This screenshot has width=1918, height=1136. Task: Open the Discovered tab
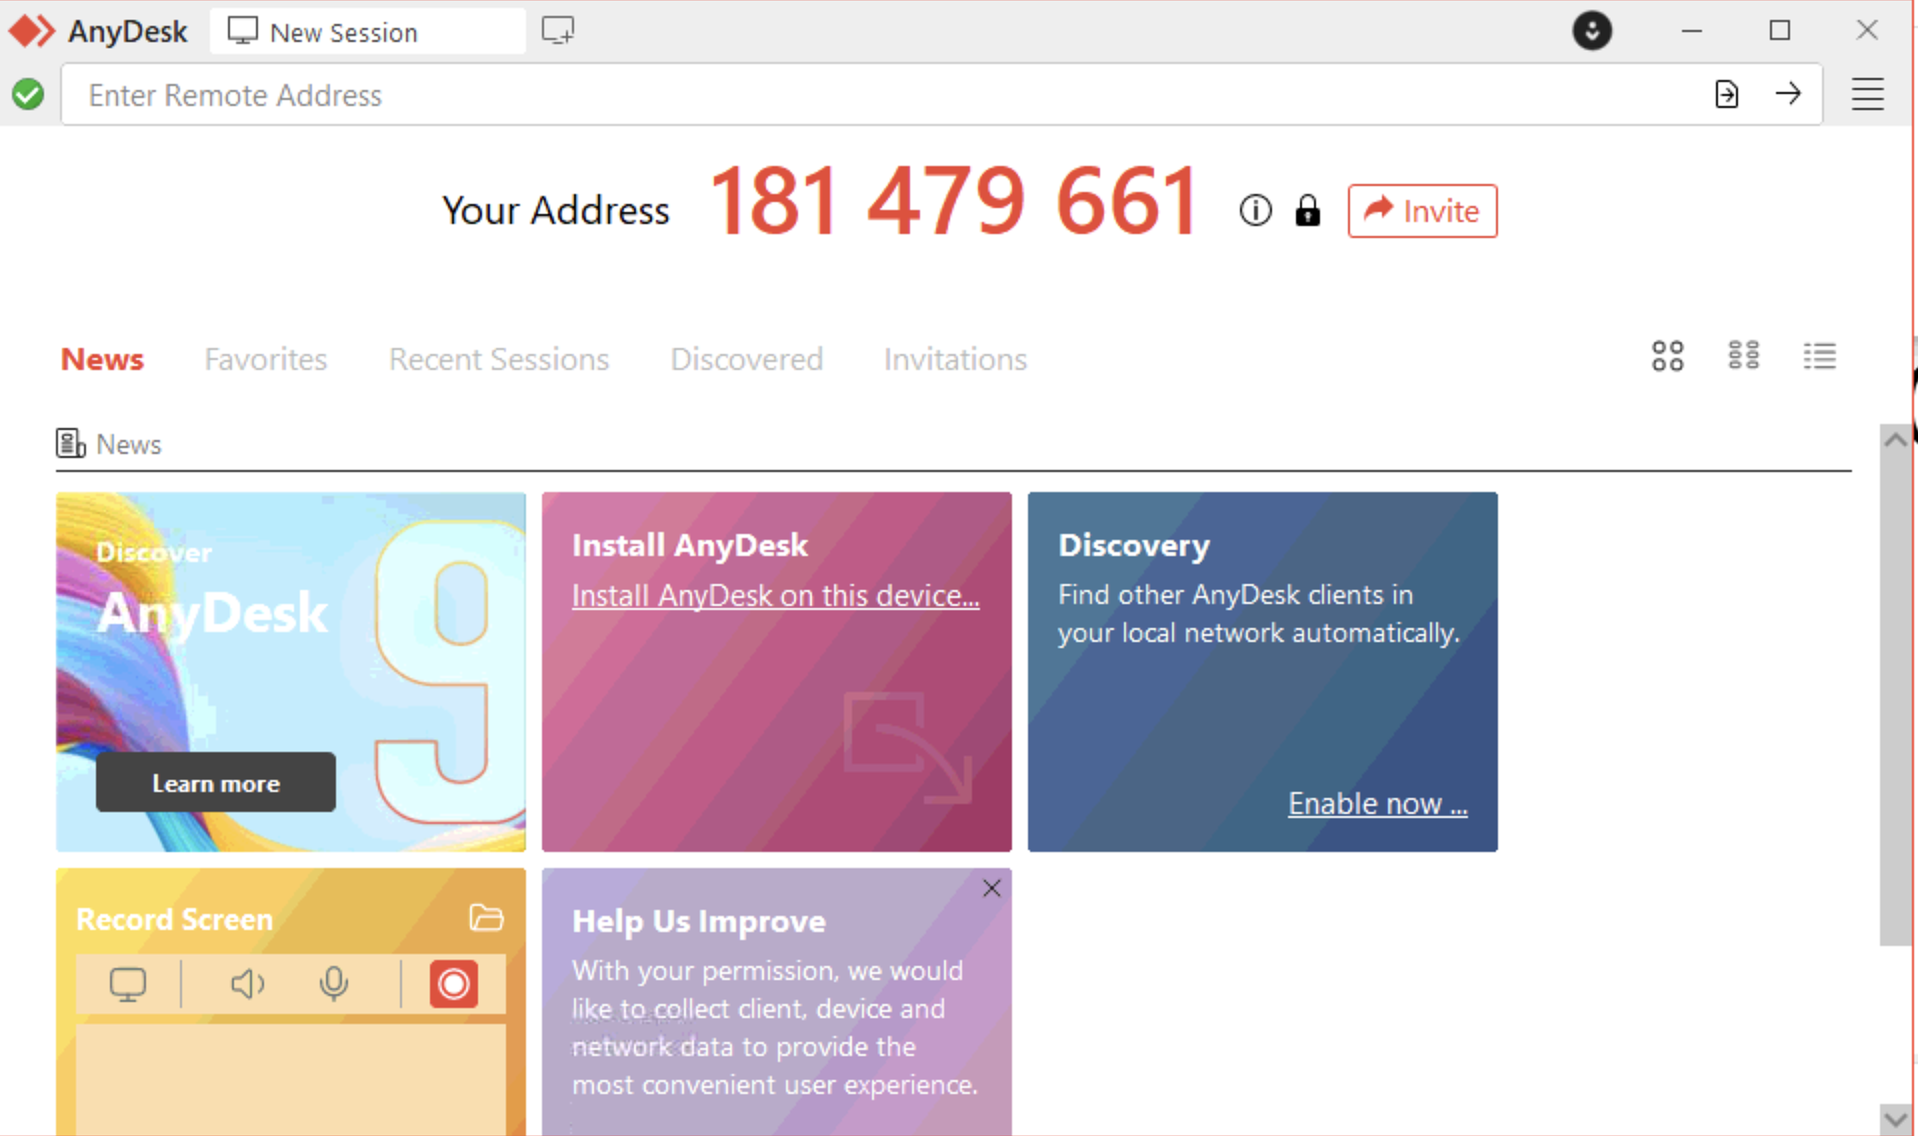click(747, 359)
